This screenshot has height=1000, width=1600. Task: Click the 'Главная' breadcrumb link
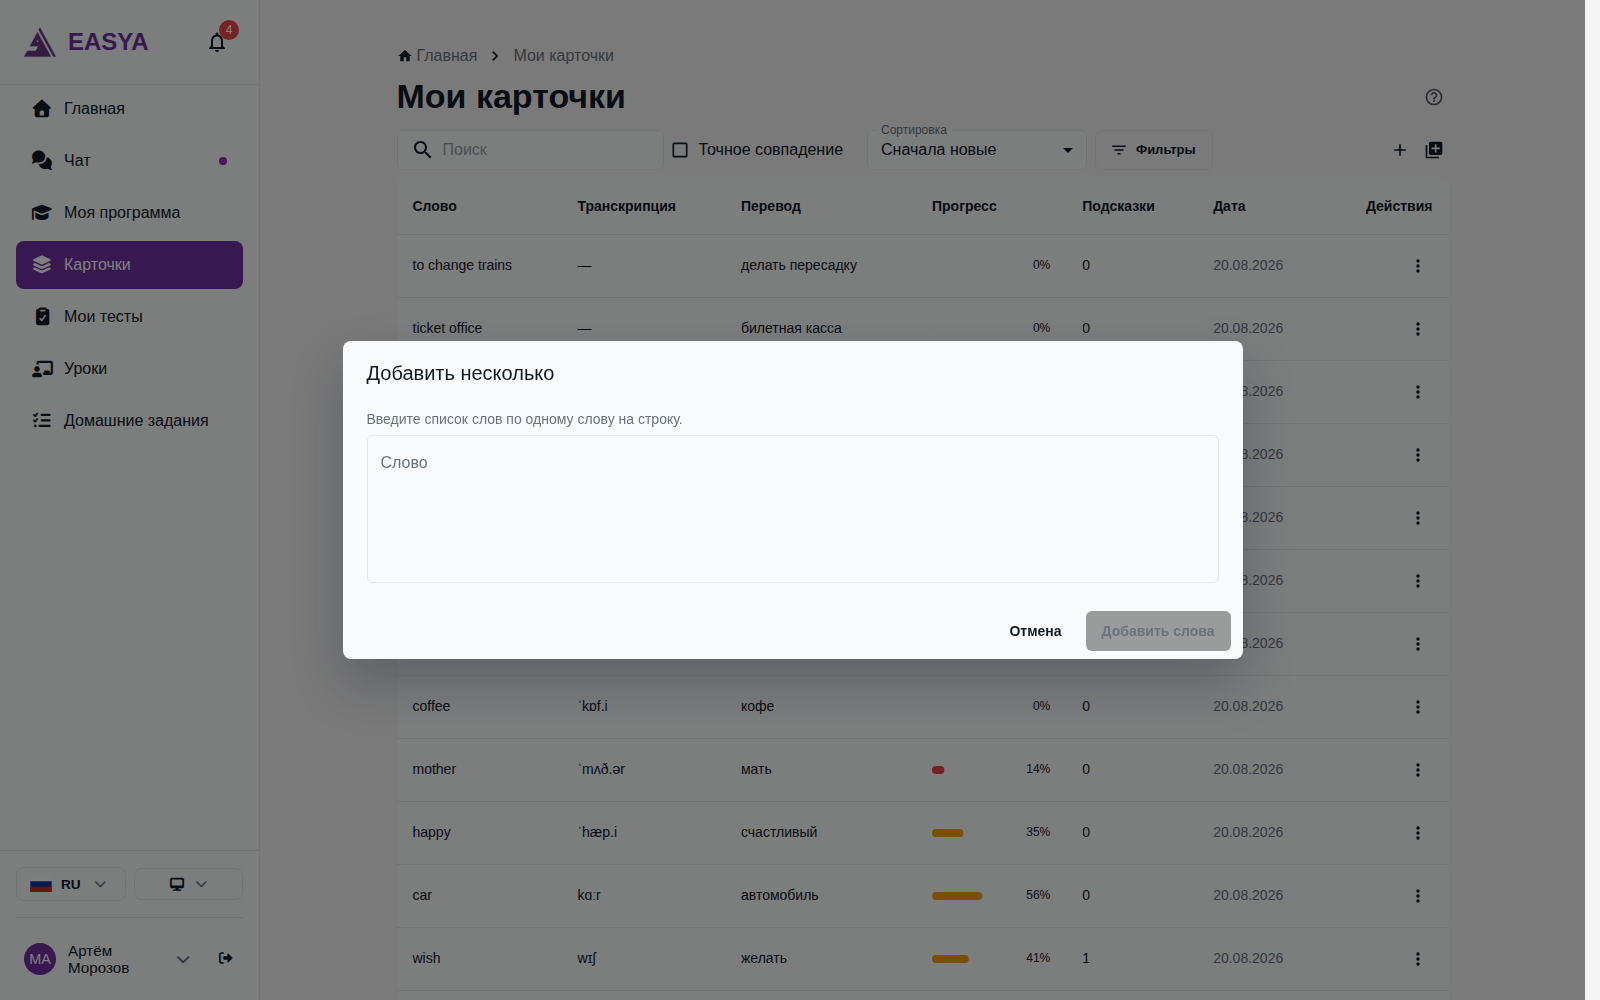point(447,56)
